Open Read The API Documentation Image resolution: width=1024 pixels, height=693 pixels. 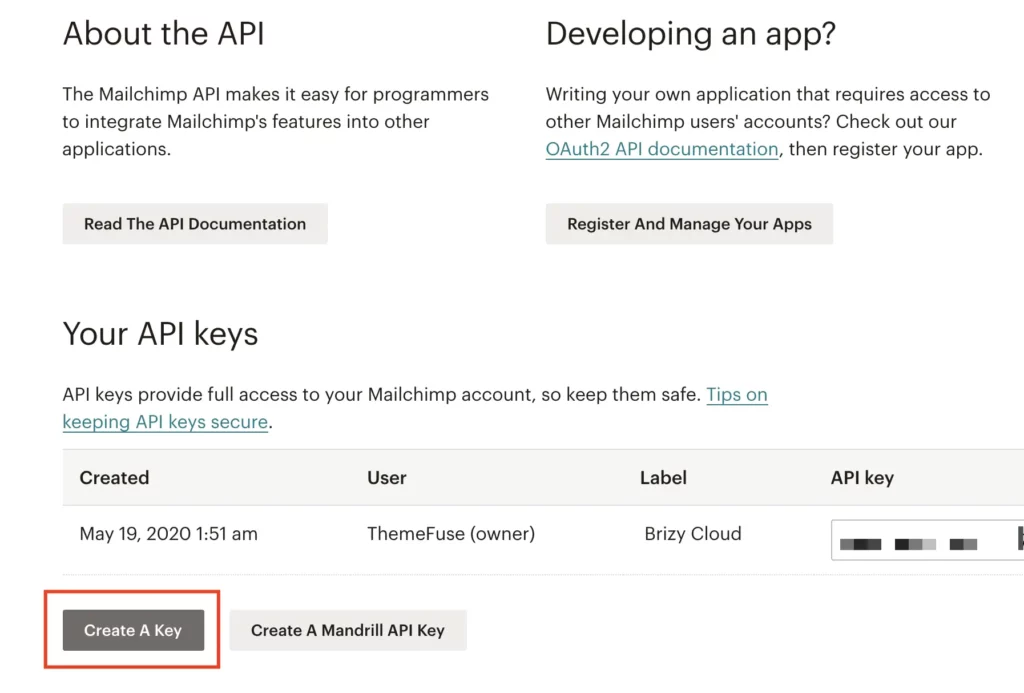(194, 223)
